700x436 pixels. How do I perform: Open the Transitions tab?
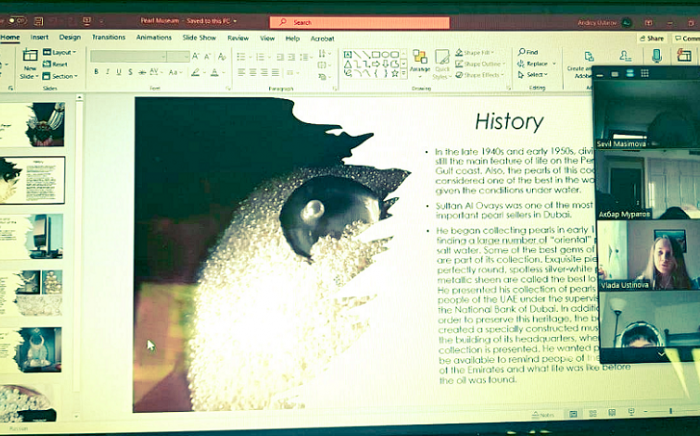pyautogui.click(x=109, y=38)
